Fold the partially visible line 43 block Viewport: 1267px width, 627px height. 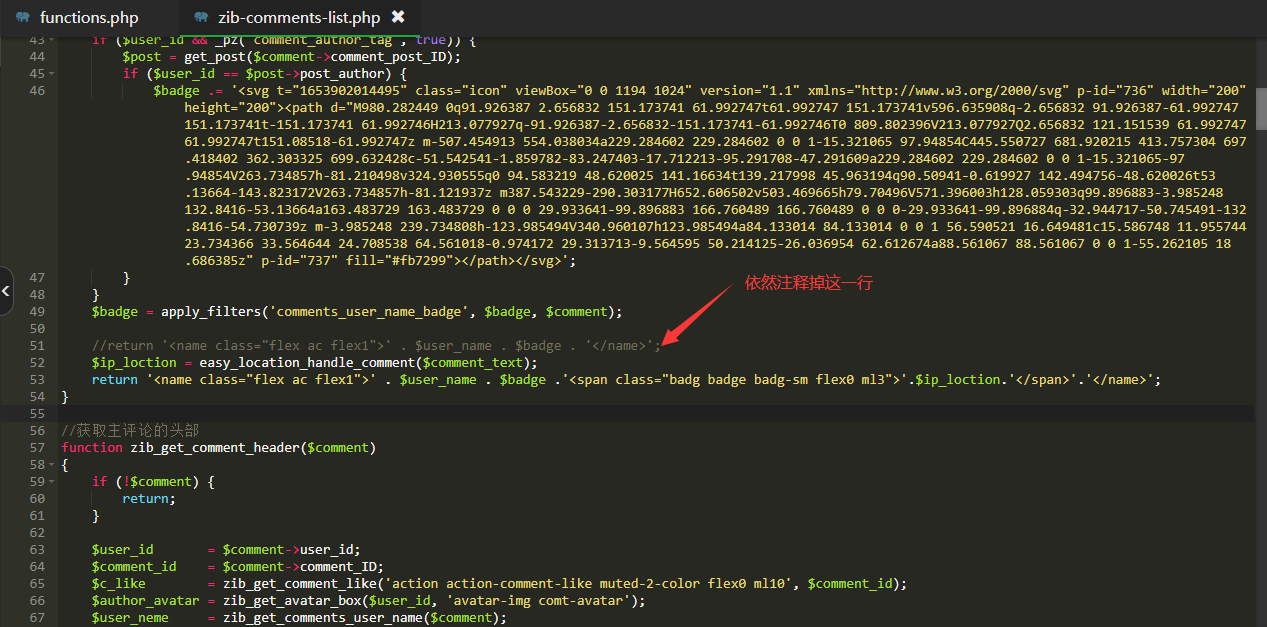coord(50,40)
